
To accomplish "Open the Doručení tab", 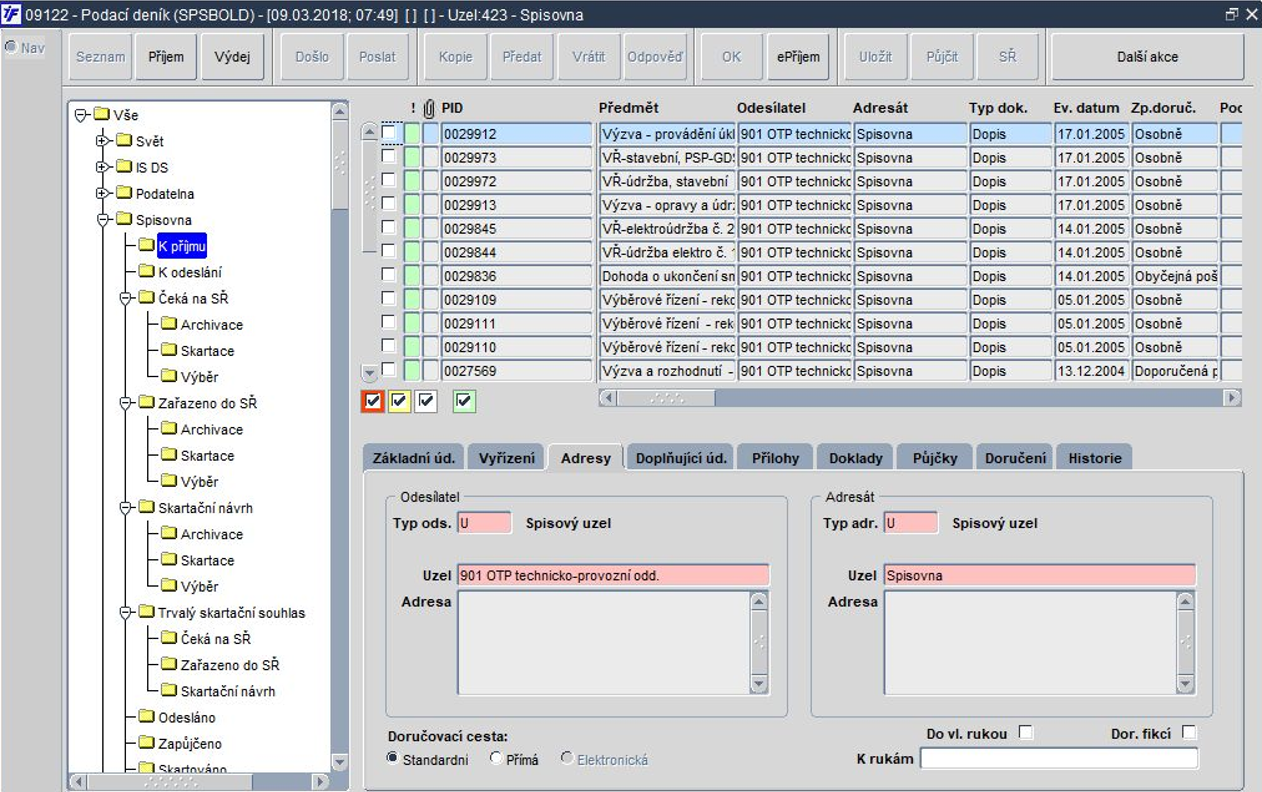I will click(x=1015, y=458).
